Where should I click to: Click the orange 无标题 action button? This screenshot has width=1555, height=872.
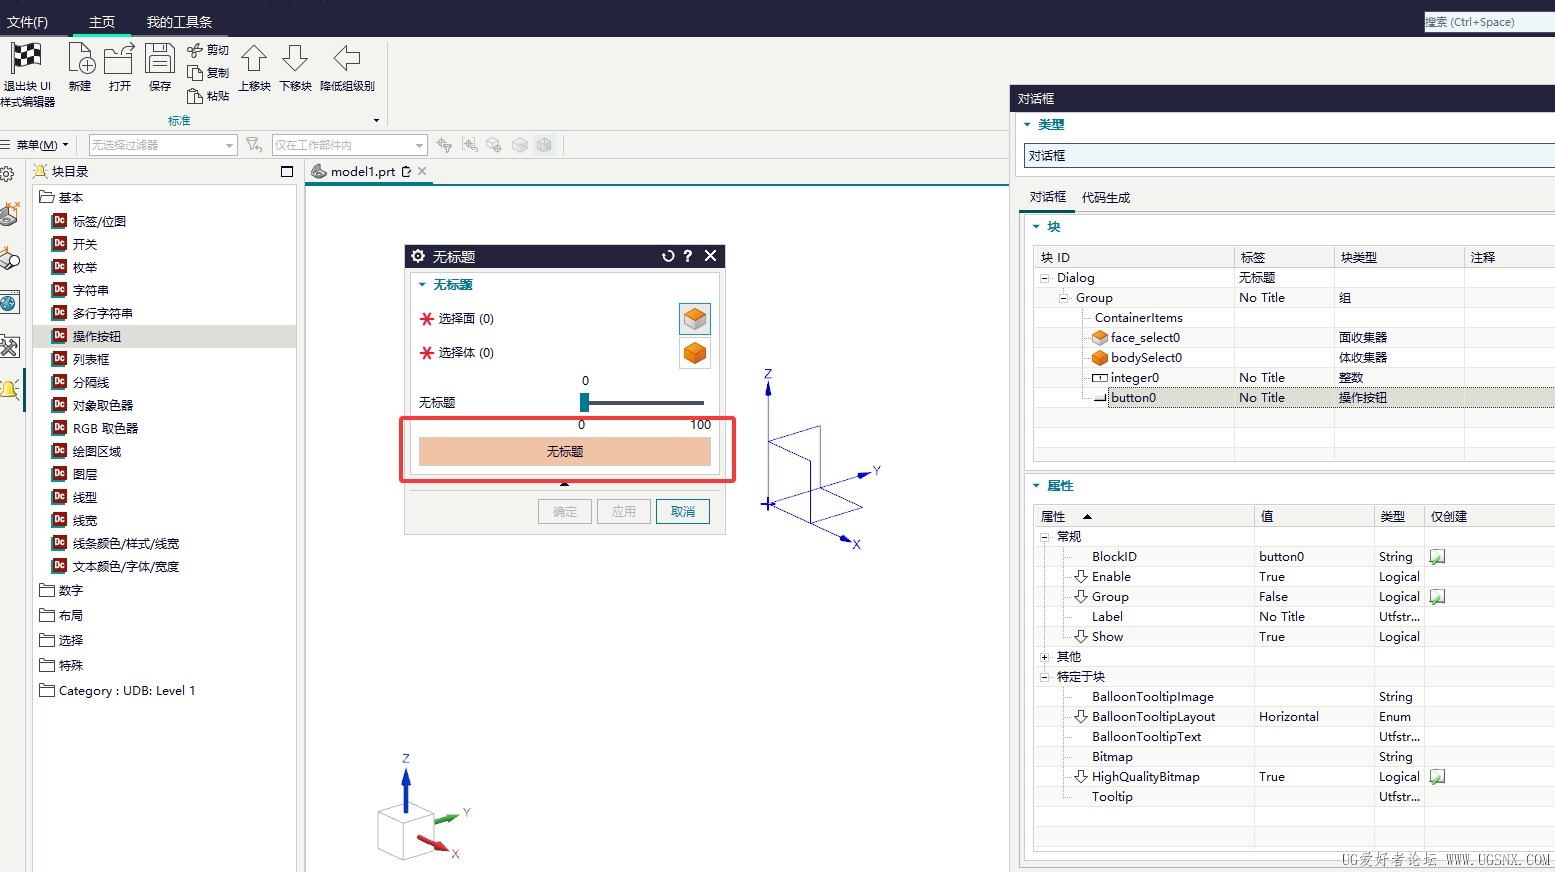(x=564, y=451)
